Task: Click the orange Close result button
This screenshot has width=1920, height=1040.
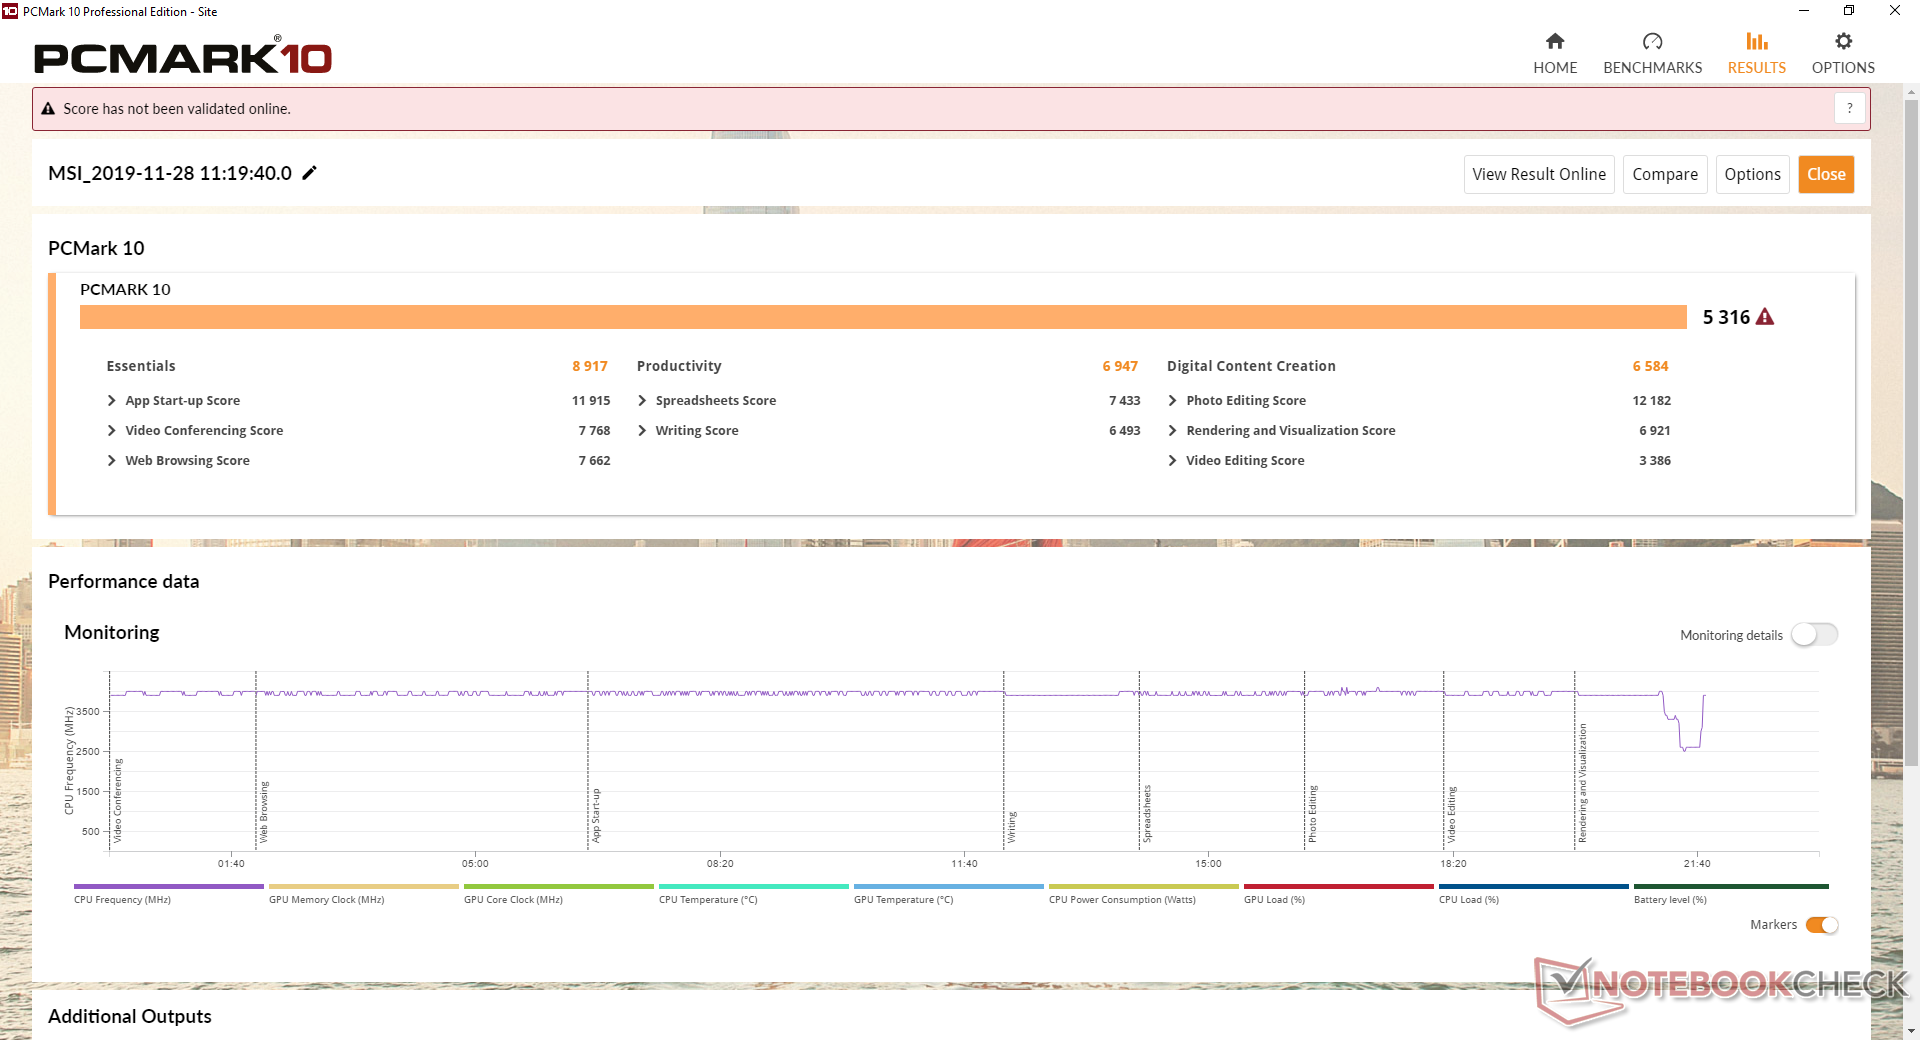Action: click(1826, 174)
